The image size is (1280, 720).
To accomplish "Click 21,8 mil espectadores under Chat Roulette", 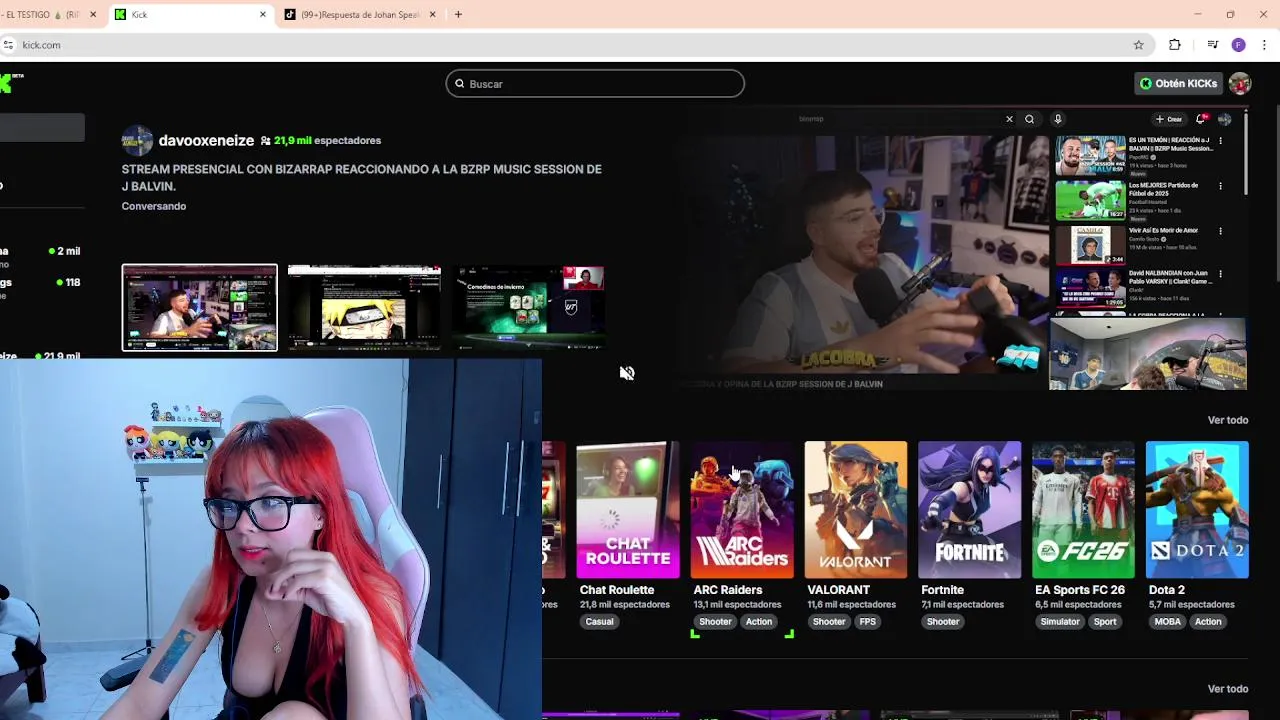I will (x=625, y=605).
